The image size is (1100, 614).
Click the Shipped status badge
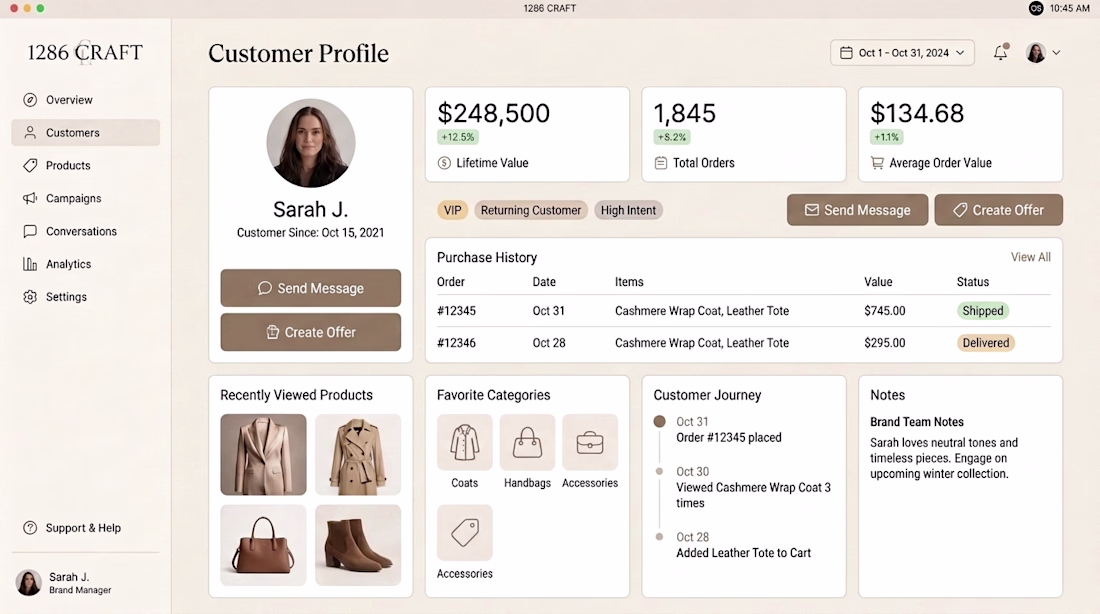coord(983,311)
